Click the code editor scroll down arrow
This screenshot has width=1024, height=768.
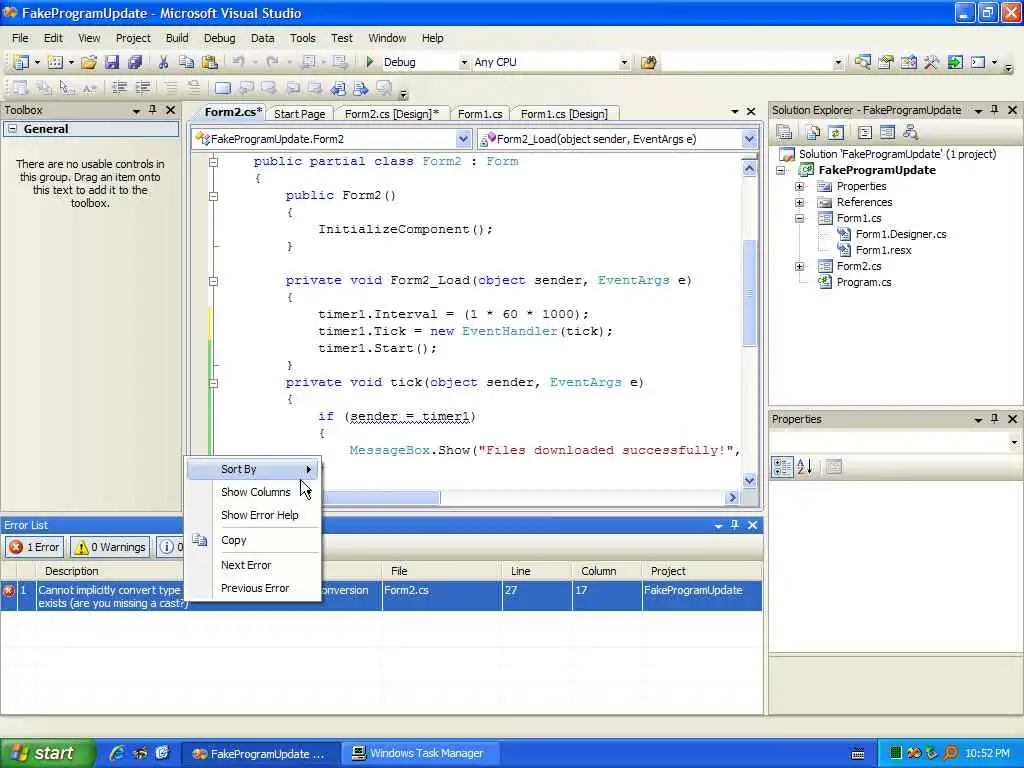point(749,480)
